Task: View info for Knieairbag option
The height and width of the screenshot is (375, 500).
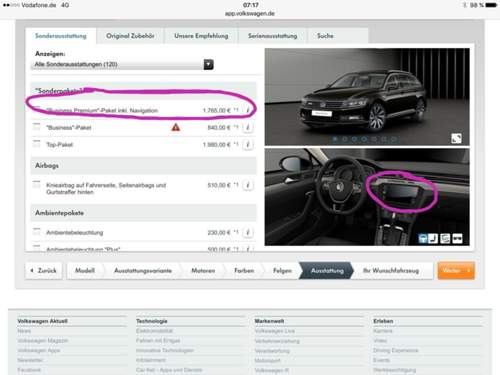Action: coord(248,185)
